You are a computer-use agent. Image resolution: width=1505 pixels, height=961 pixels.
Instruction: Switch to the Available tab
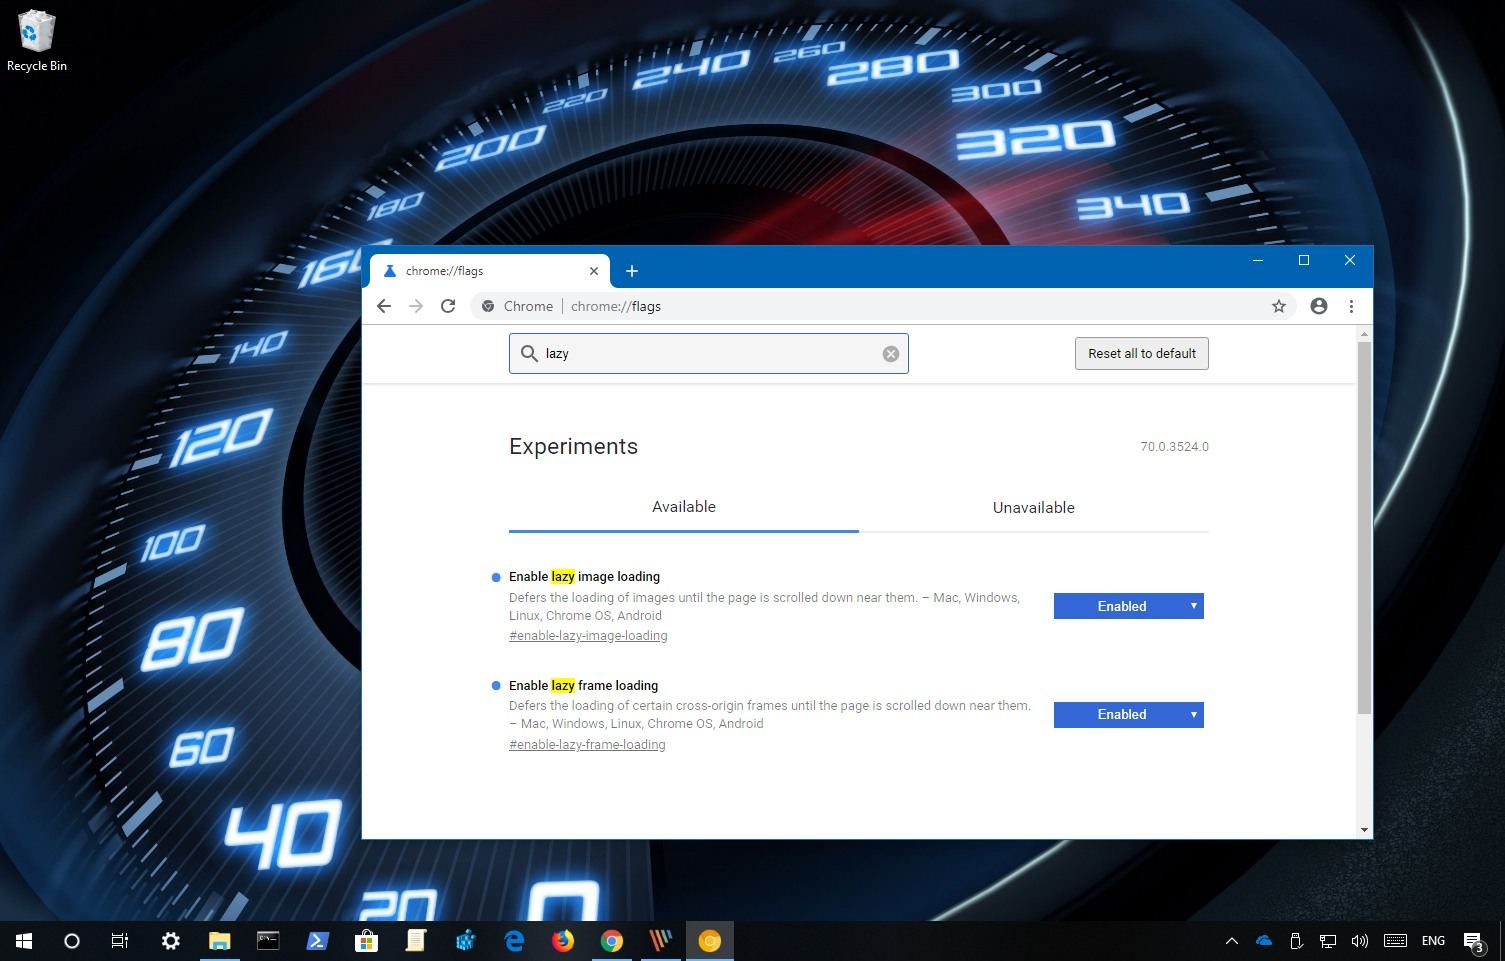[684, 507]
